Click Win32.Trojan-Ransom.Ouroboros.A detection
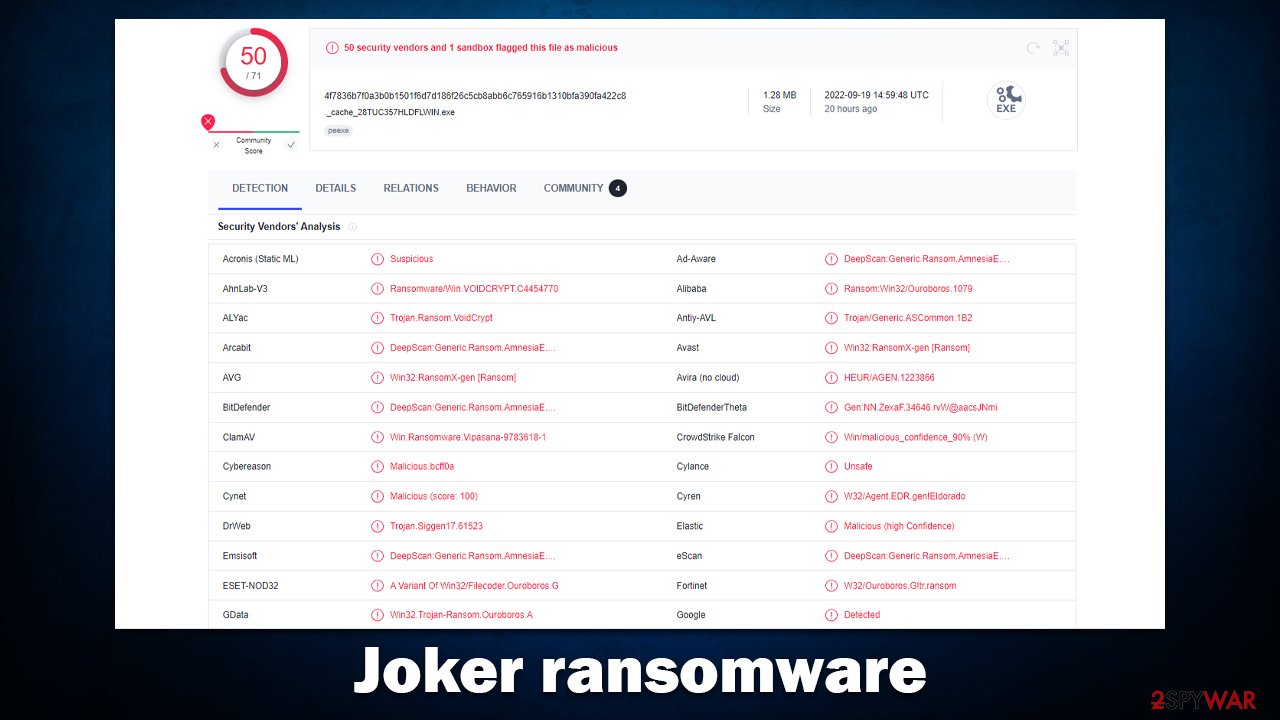The width and height of the screenshot is (1280, 720). coord(461,615)
